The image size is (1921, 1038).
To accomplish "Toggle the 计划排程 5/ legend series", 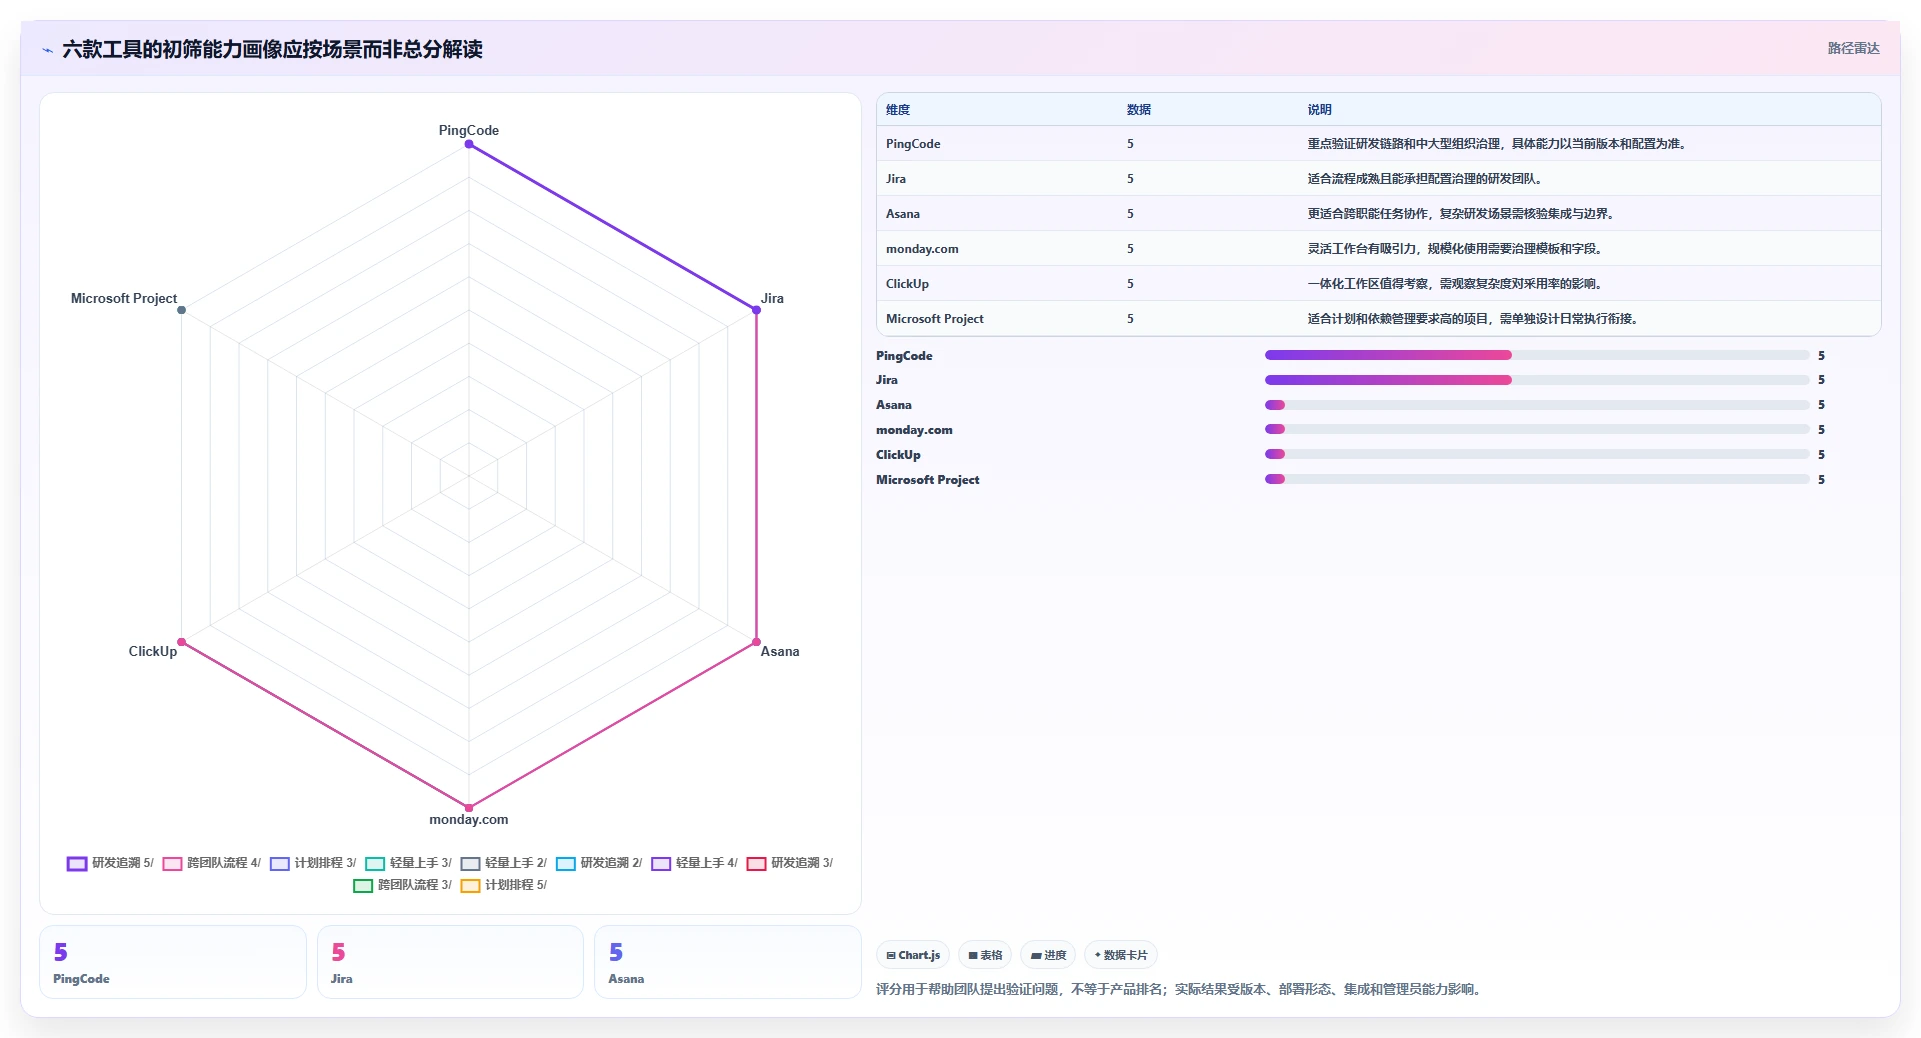I will click(x=503, y=885).
